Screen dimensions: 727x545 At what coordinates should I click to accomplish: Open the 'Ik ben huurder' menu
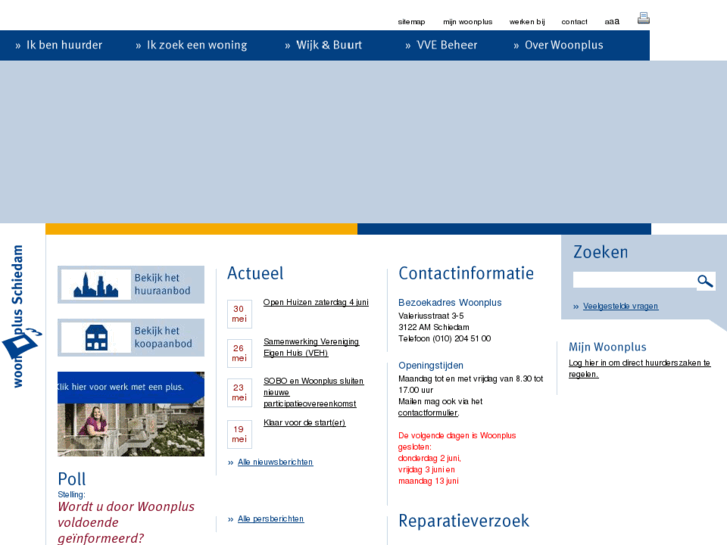click(x=59, y=45)
